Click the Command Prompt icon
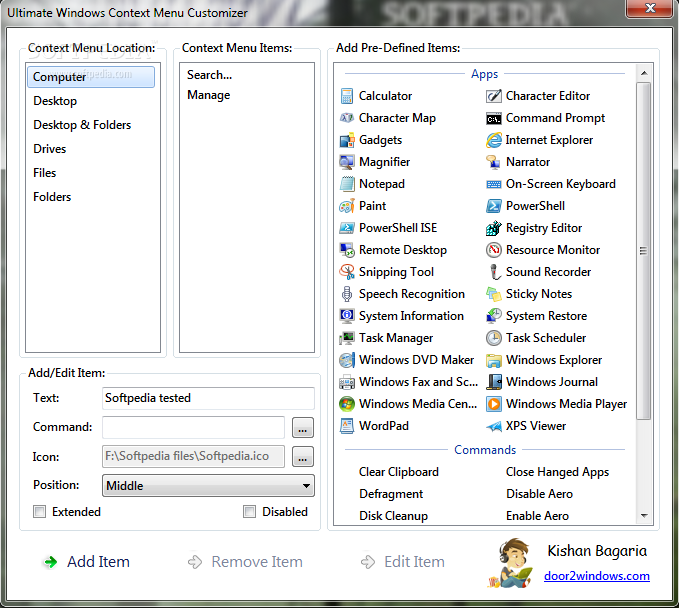Image resolution: width=679 pixels, height=608 pixels. 494,118
